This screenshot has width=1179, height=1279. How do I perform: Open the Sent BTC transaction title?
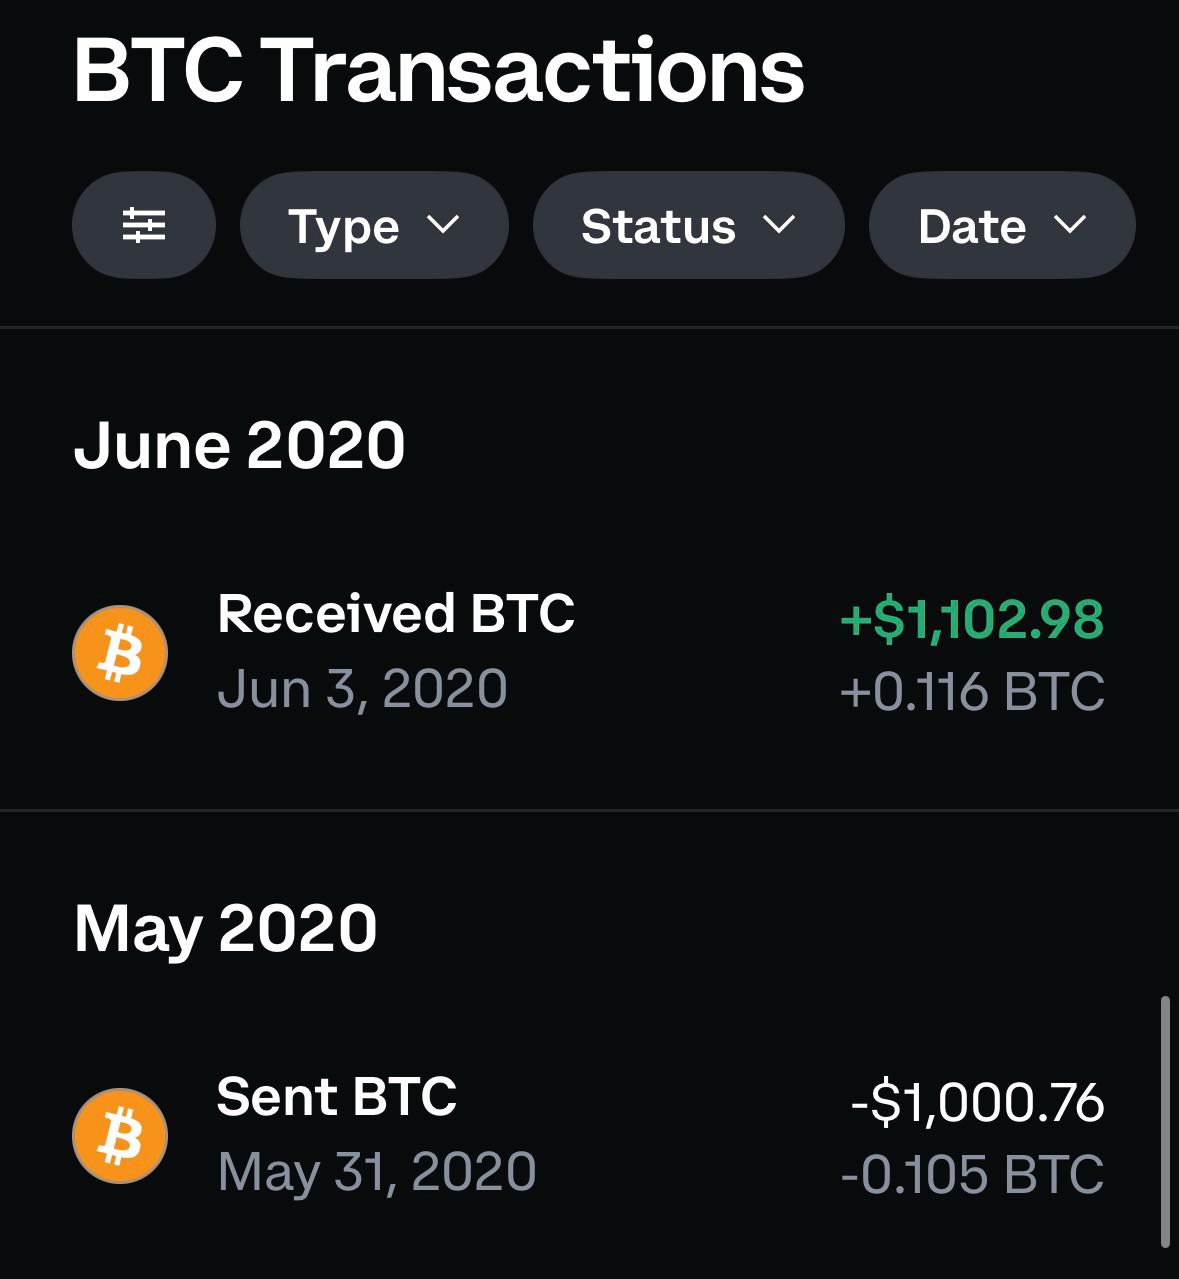336,1096
